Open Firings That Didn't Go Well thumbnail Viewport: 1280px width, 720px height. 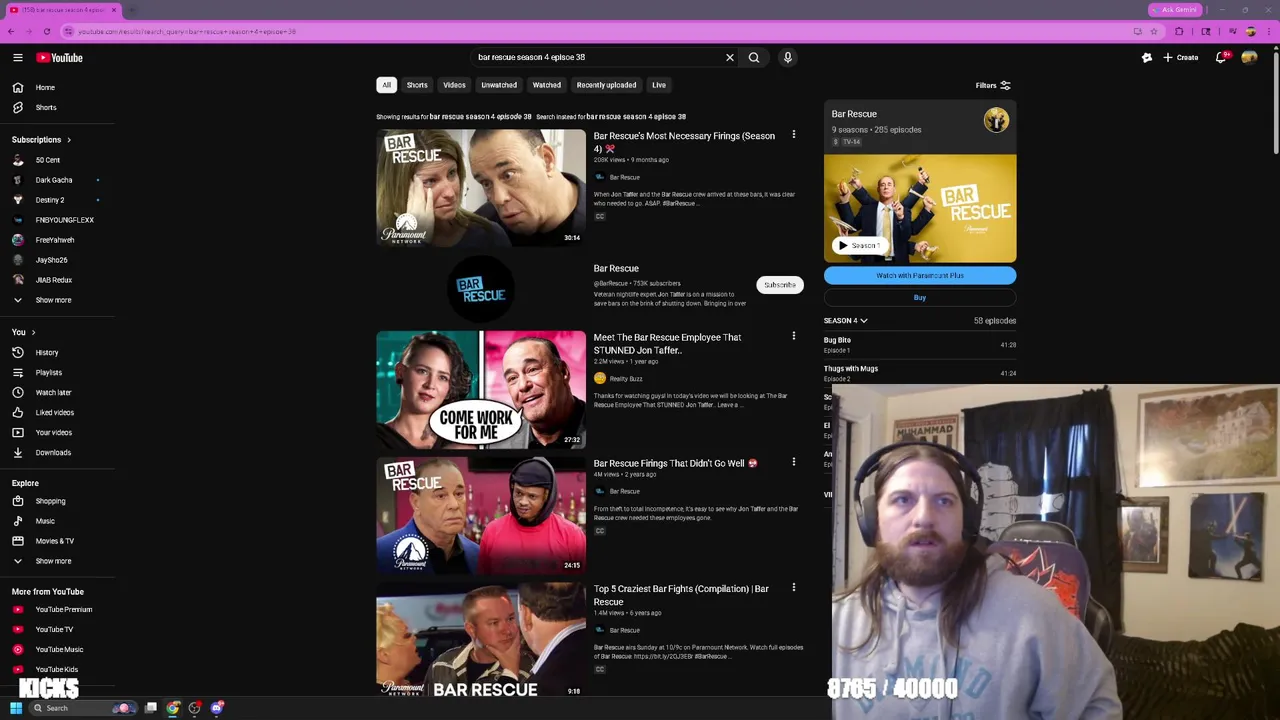481,516
